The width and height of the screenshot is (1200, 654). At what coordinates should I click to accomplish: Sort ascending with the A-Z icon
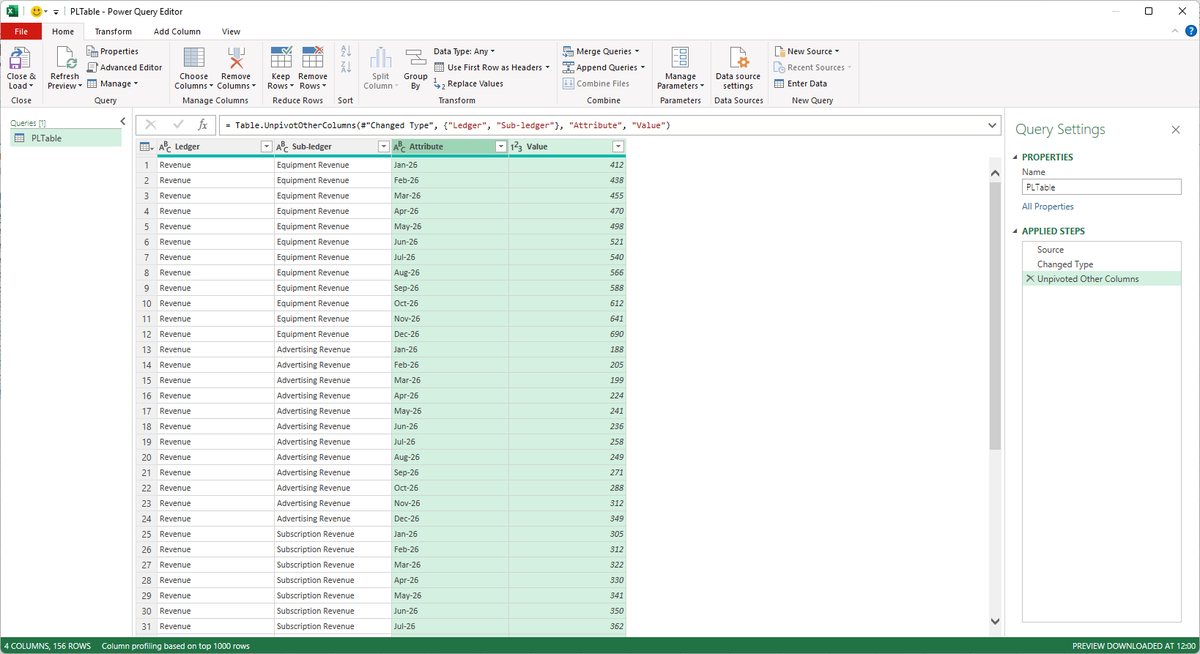346,51
